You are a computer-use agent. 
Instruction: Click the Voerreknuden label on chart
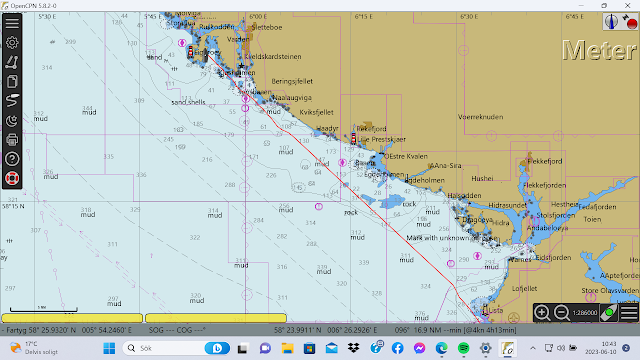coord(480,117)
